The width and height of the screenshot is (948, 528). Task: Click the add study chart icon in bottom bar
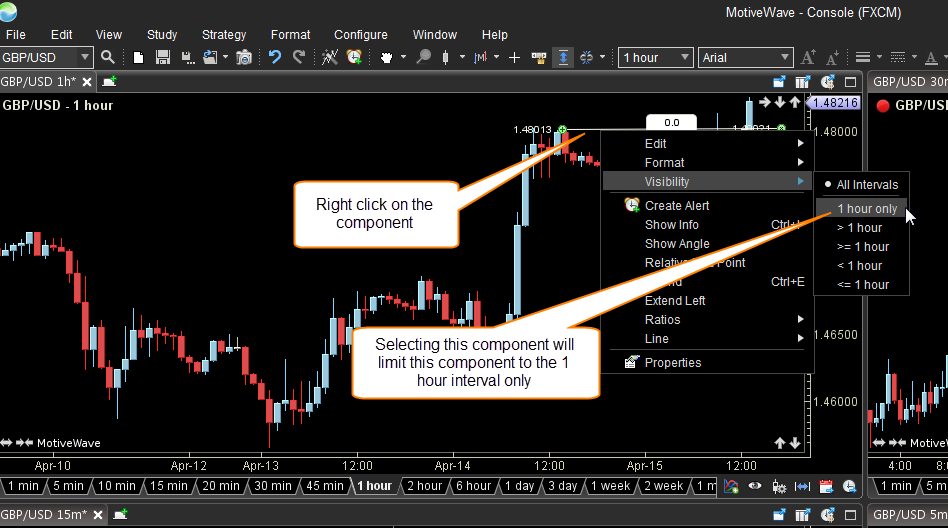tap(731, 487)
